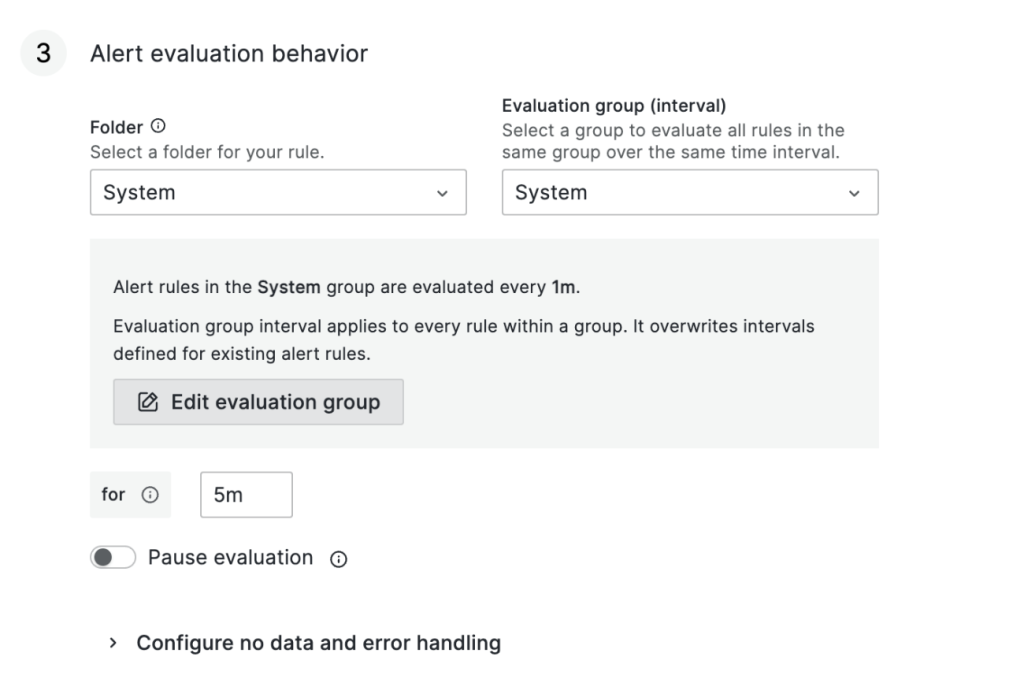This screenshot has height=679, width=1024.
Task: Click the "for" label text
Action: point(113,495)
